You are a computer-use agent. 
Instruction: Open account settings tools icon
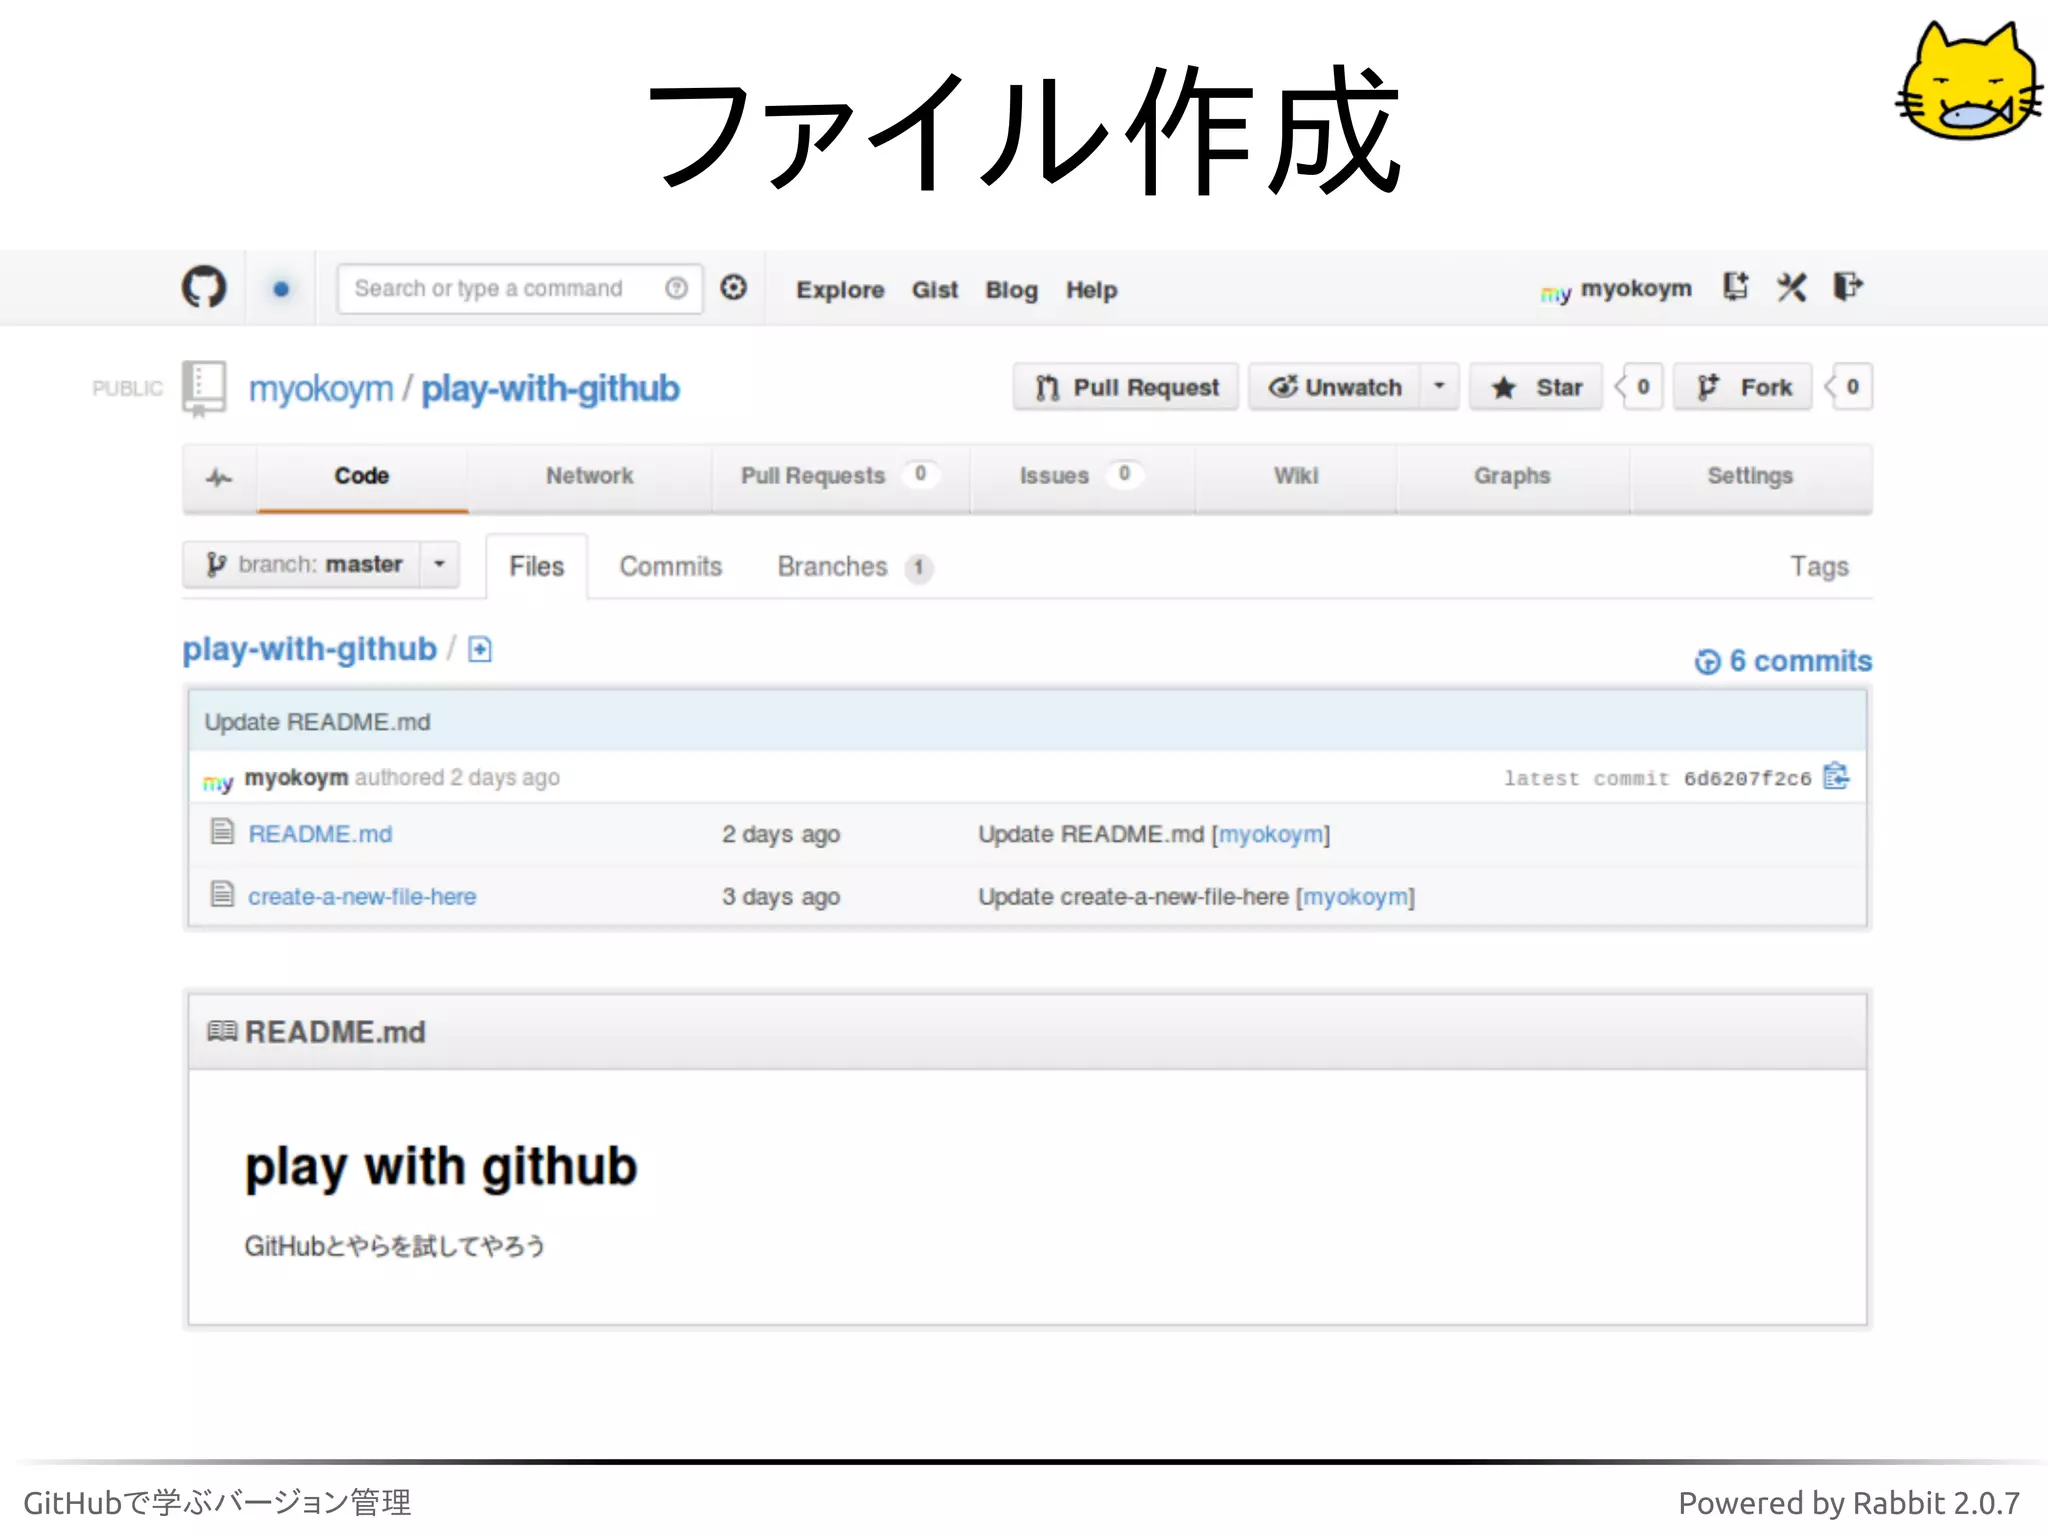tap(1792, 288)
